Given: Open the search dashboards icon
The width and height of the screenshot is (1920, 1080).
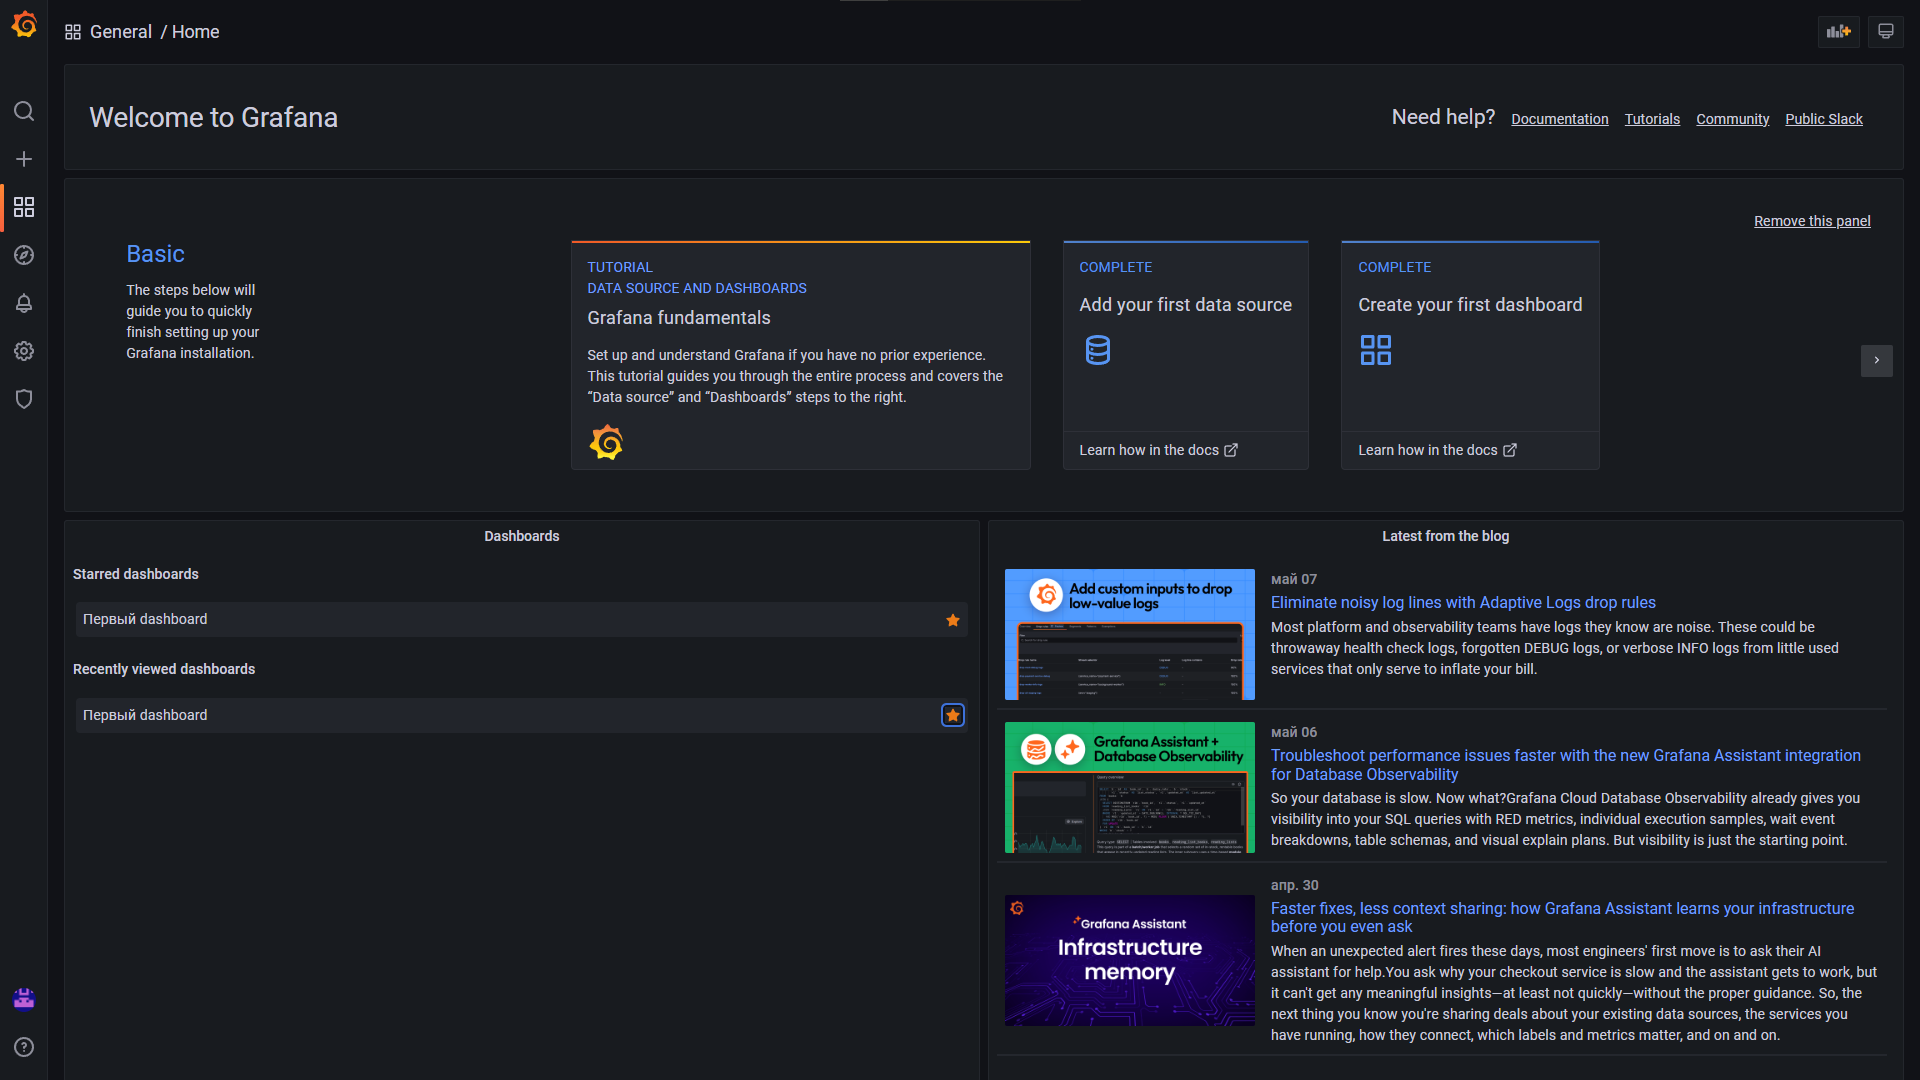Looking at the screenshot, I should coord(24,111).
